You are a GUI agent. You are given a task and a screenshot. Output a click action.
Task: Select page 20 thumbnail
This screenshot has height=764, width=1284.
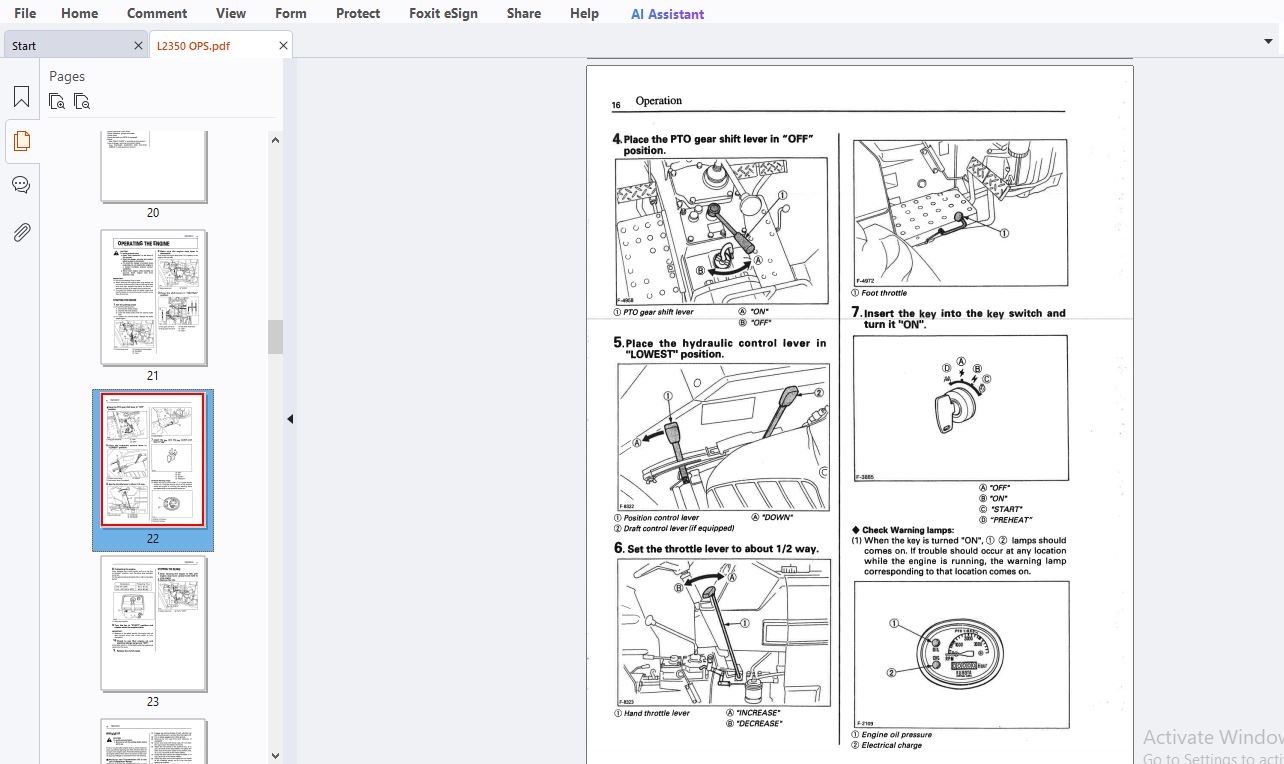click(x=153, y=166)
